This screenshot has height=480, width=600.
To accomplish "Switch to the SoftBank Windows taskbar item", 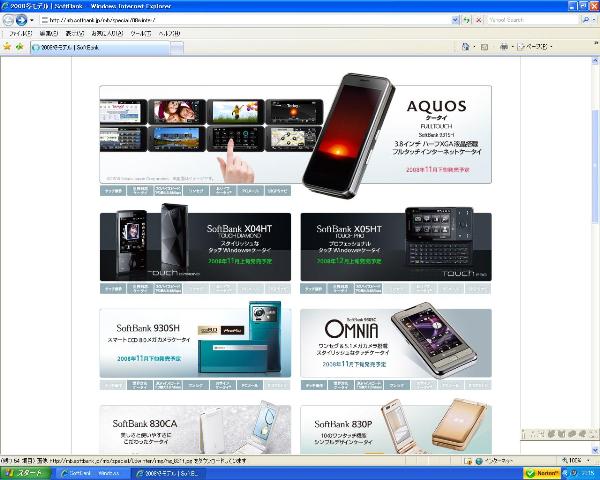I will [91, 473].
